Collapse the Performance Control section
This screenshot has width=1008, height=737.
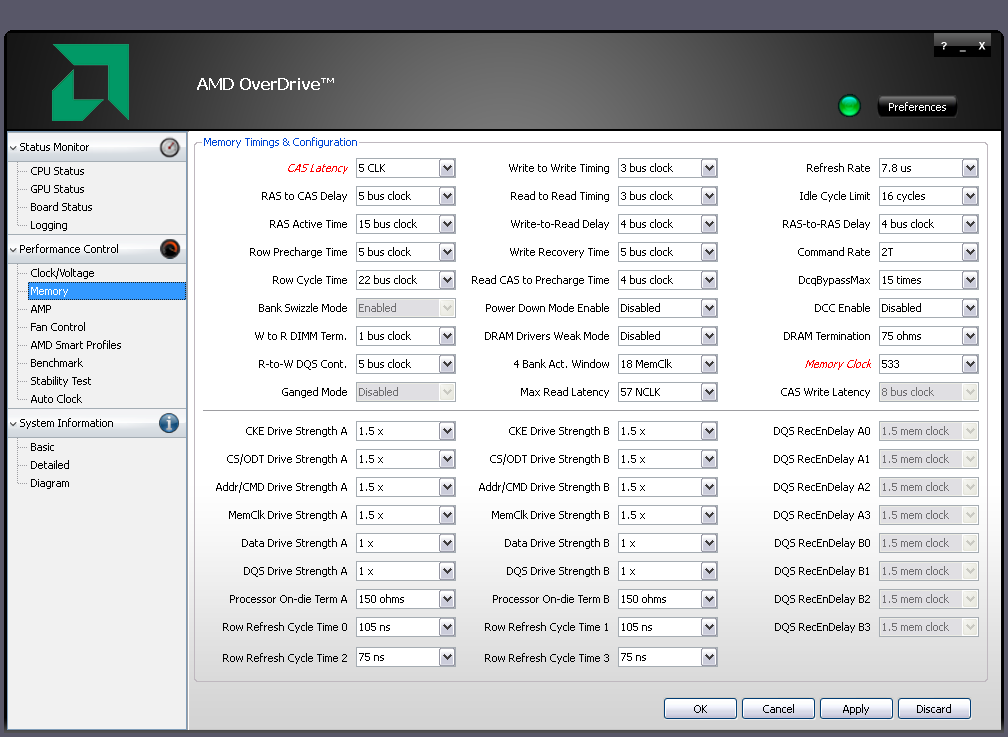[13, 250]
